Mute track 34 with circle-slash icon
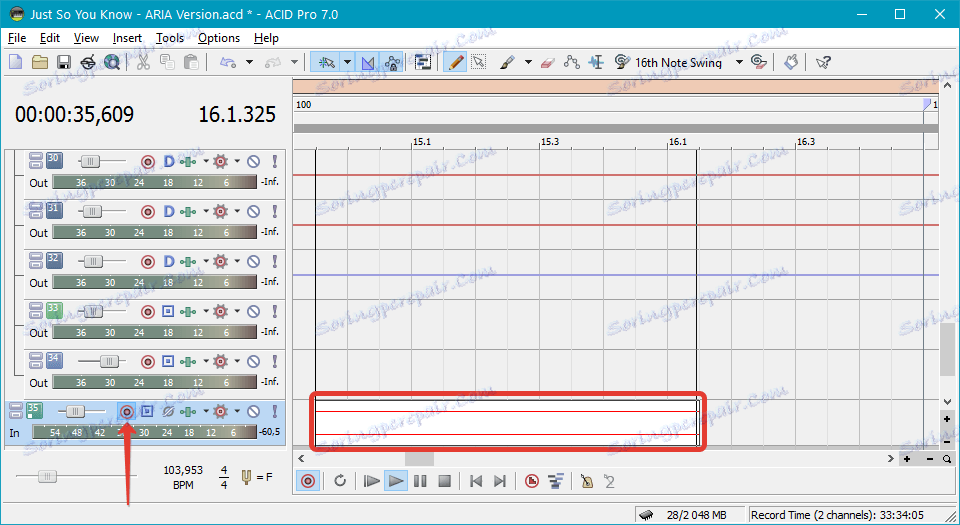This screenshot has width=960, height=525. click(253, 362)
